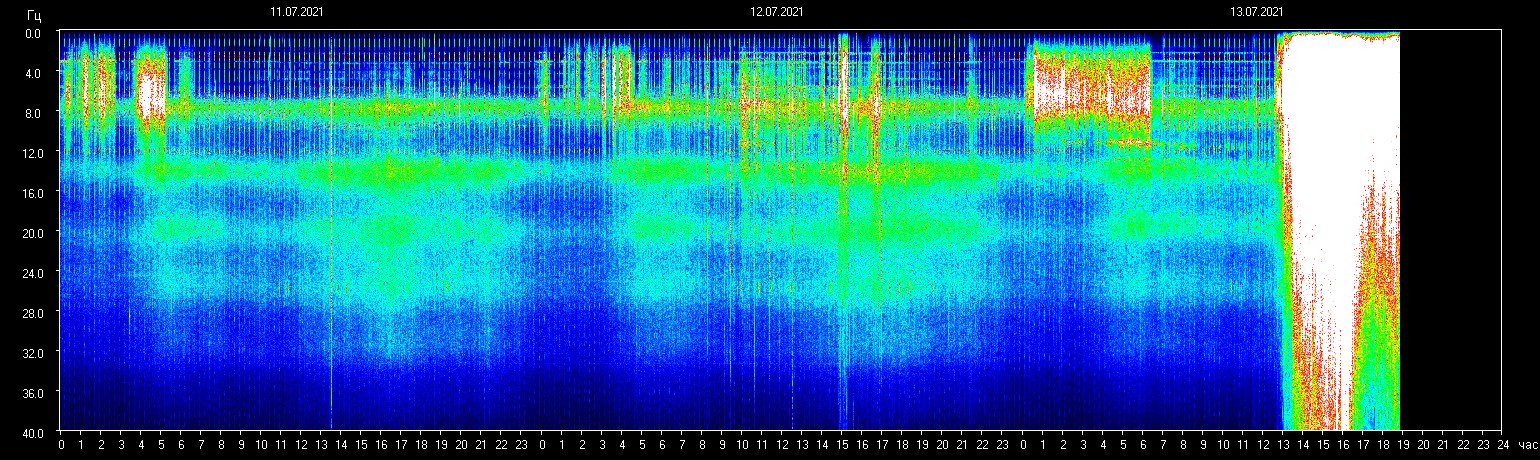The height and width of the screenshot is (460, 1540).
Task: Click the 4.0 frequency axis label
Action: [x=33, y=73]
